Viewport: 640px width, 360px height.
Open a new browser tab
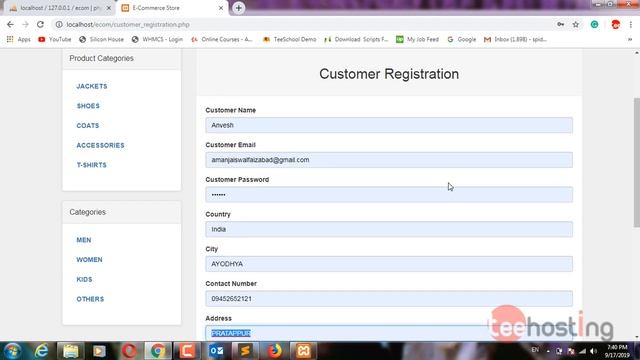coord(238,8)
